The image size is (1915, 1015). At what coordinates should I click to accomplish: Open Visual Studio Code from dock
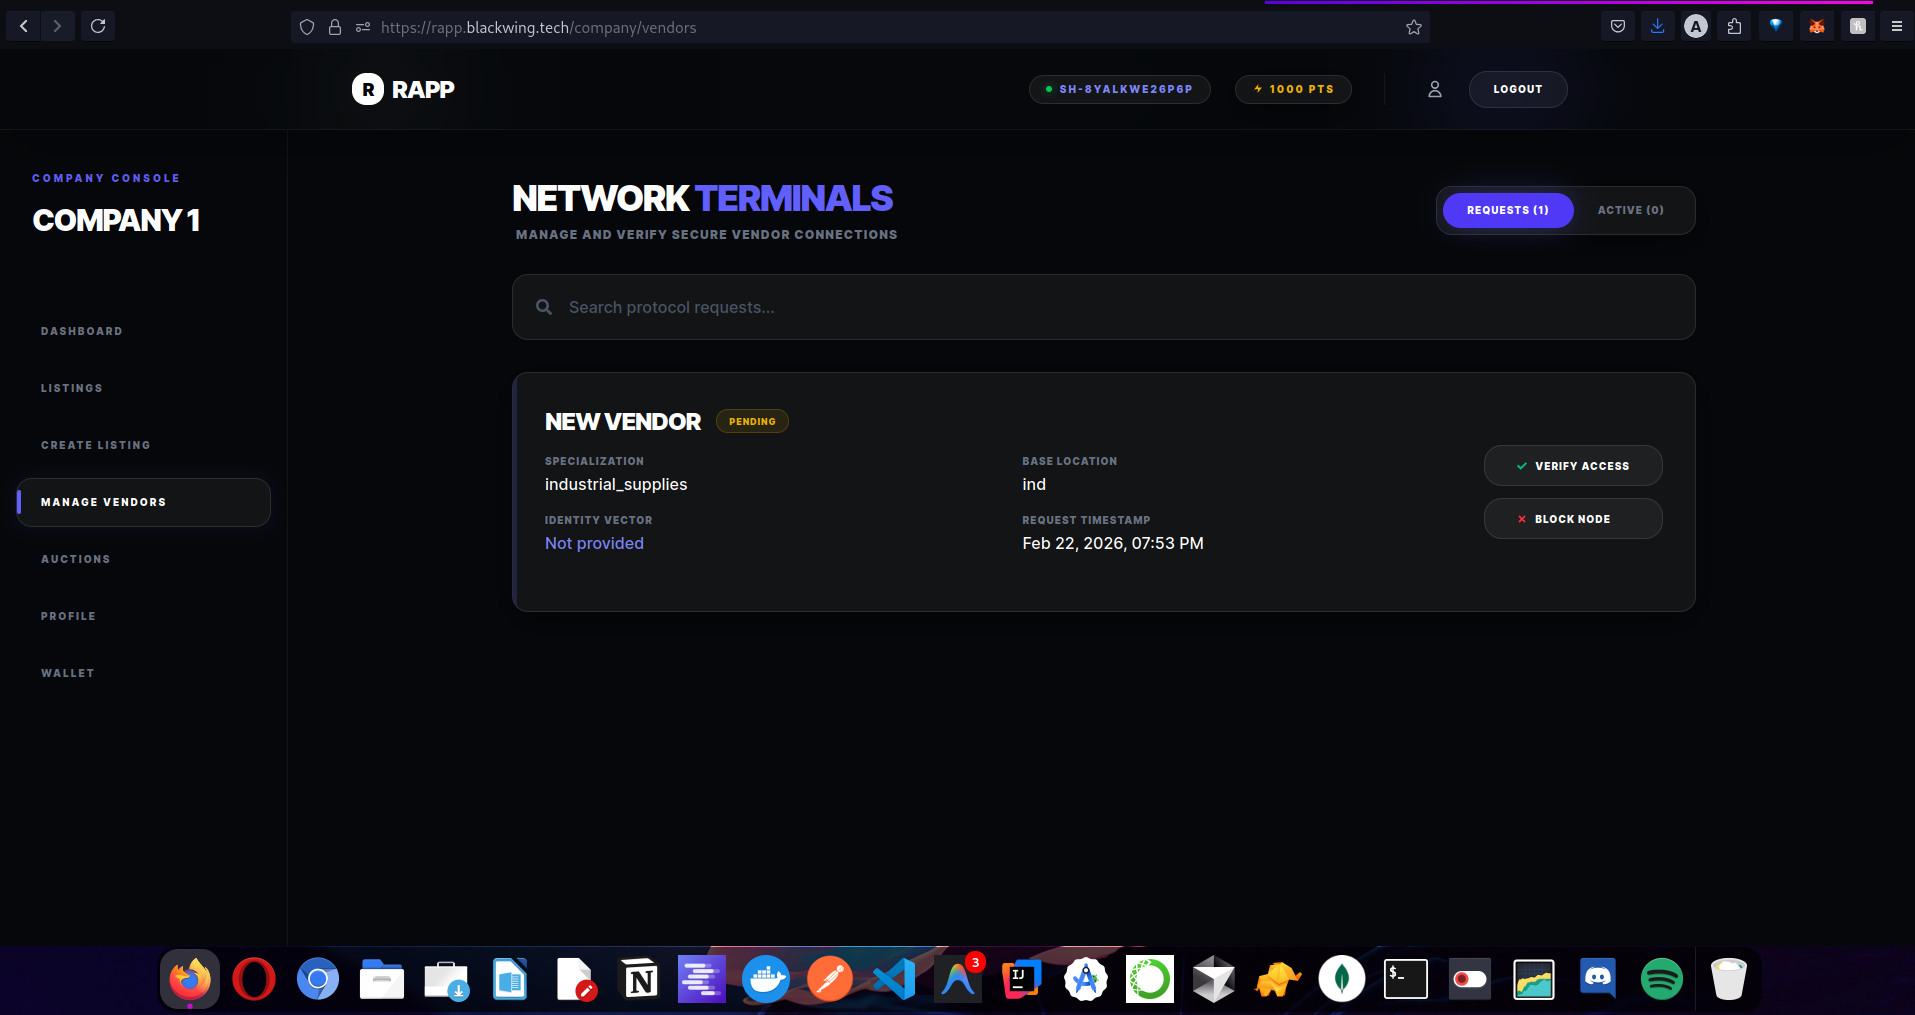point(894,979)
